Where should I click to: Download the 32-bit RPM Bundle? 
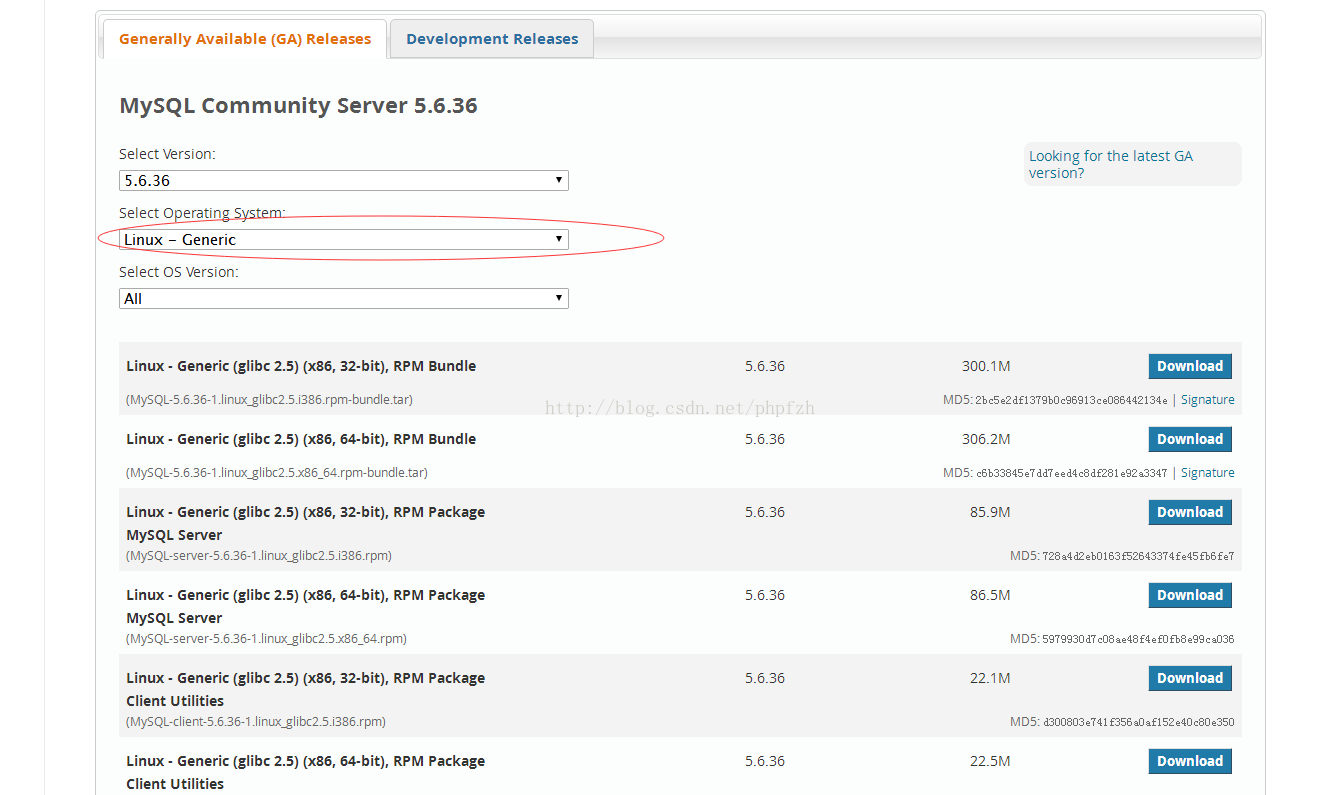tap(1190, 366)
